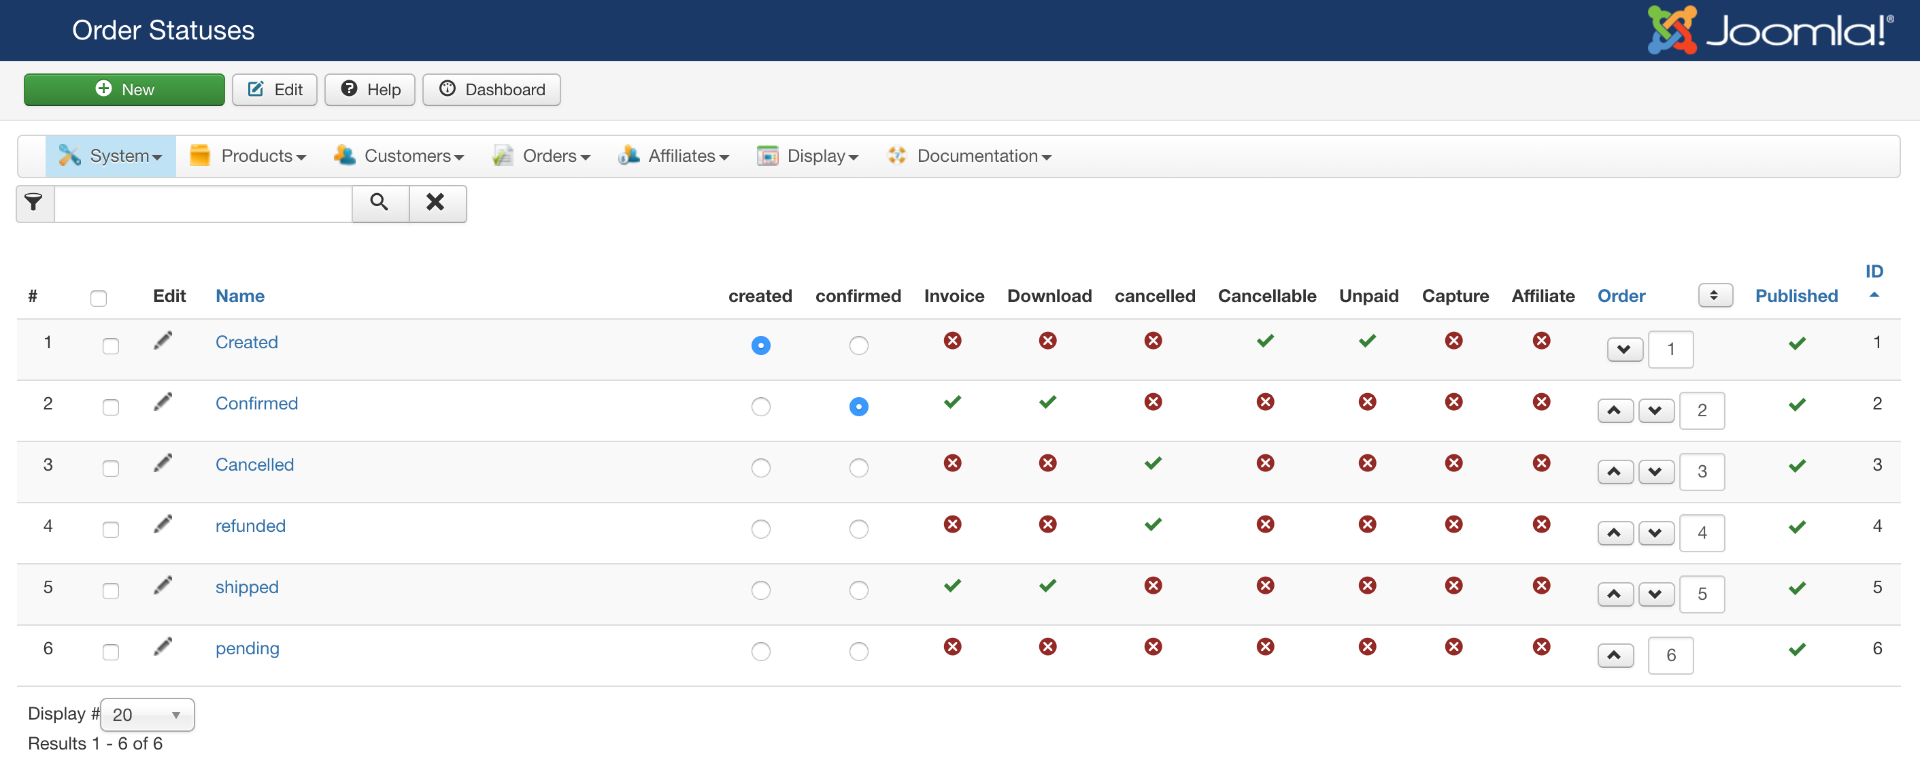Select 'confirmed' radio for shipped row

tap(858, 591)
